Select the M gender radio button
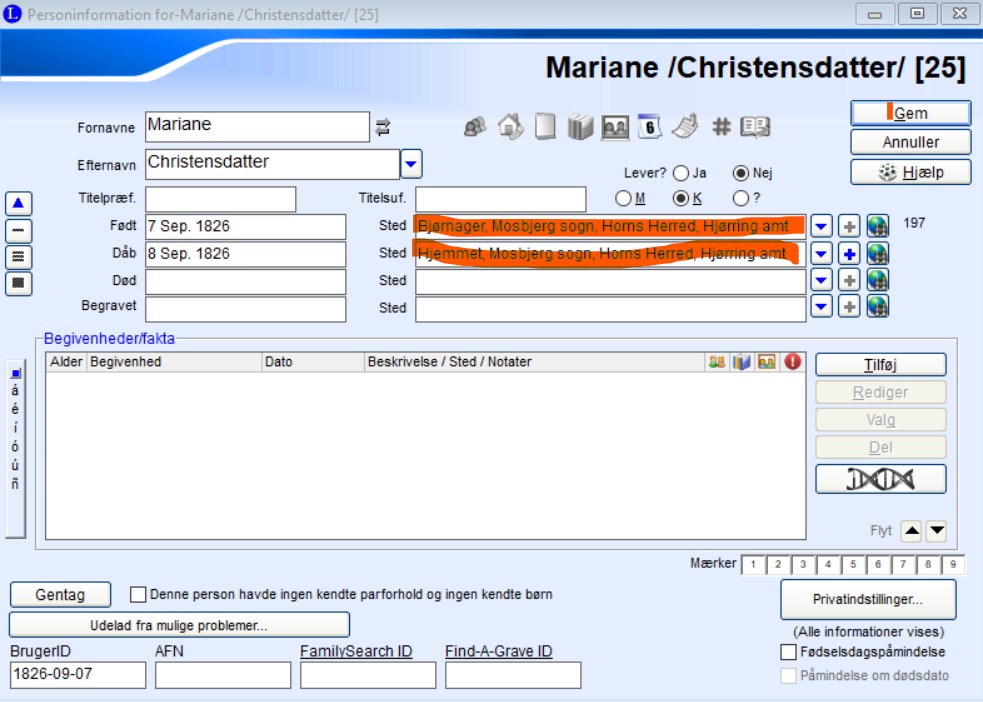Screen dimensions: 983x702 coord(623,199)
